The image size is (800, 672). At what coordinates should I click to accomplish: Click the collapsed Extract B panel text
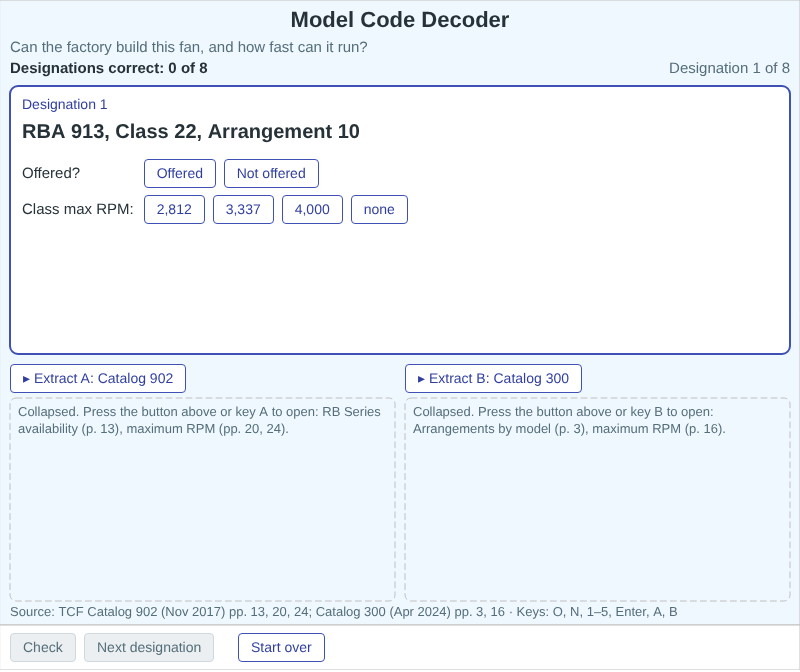tap(569, 420)
